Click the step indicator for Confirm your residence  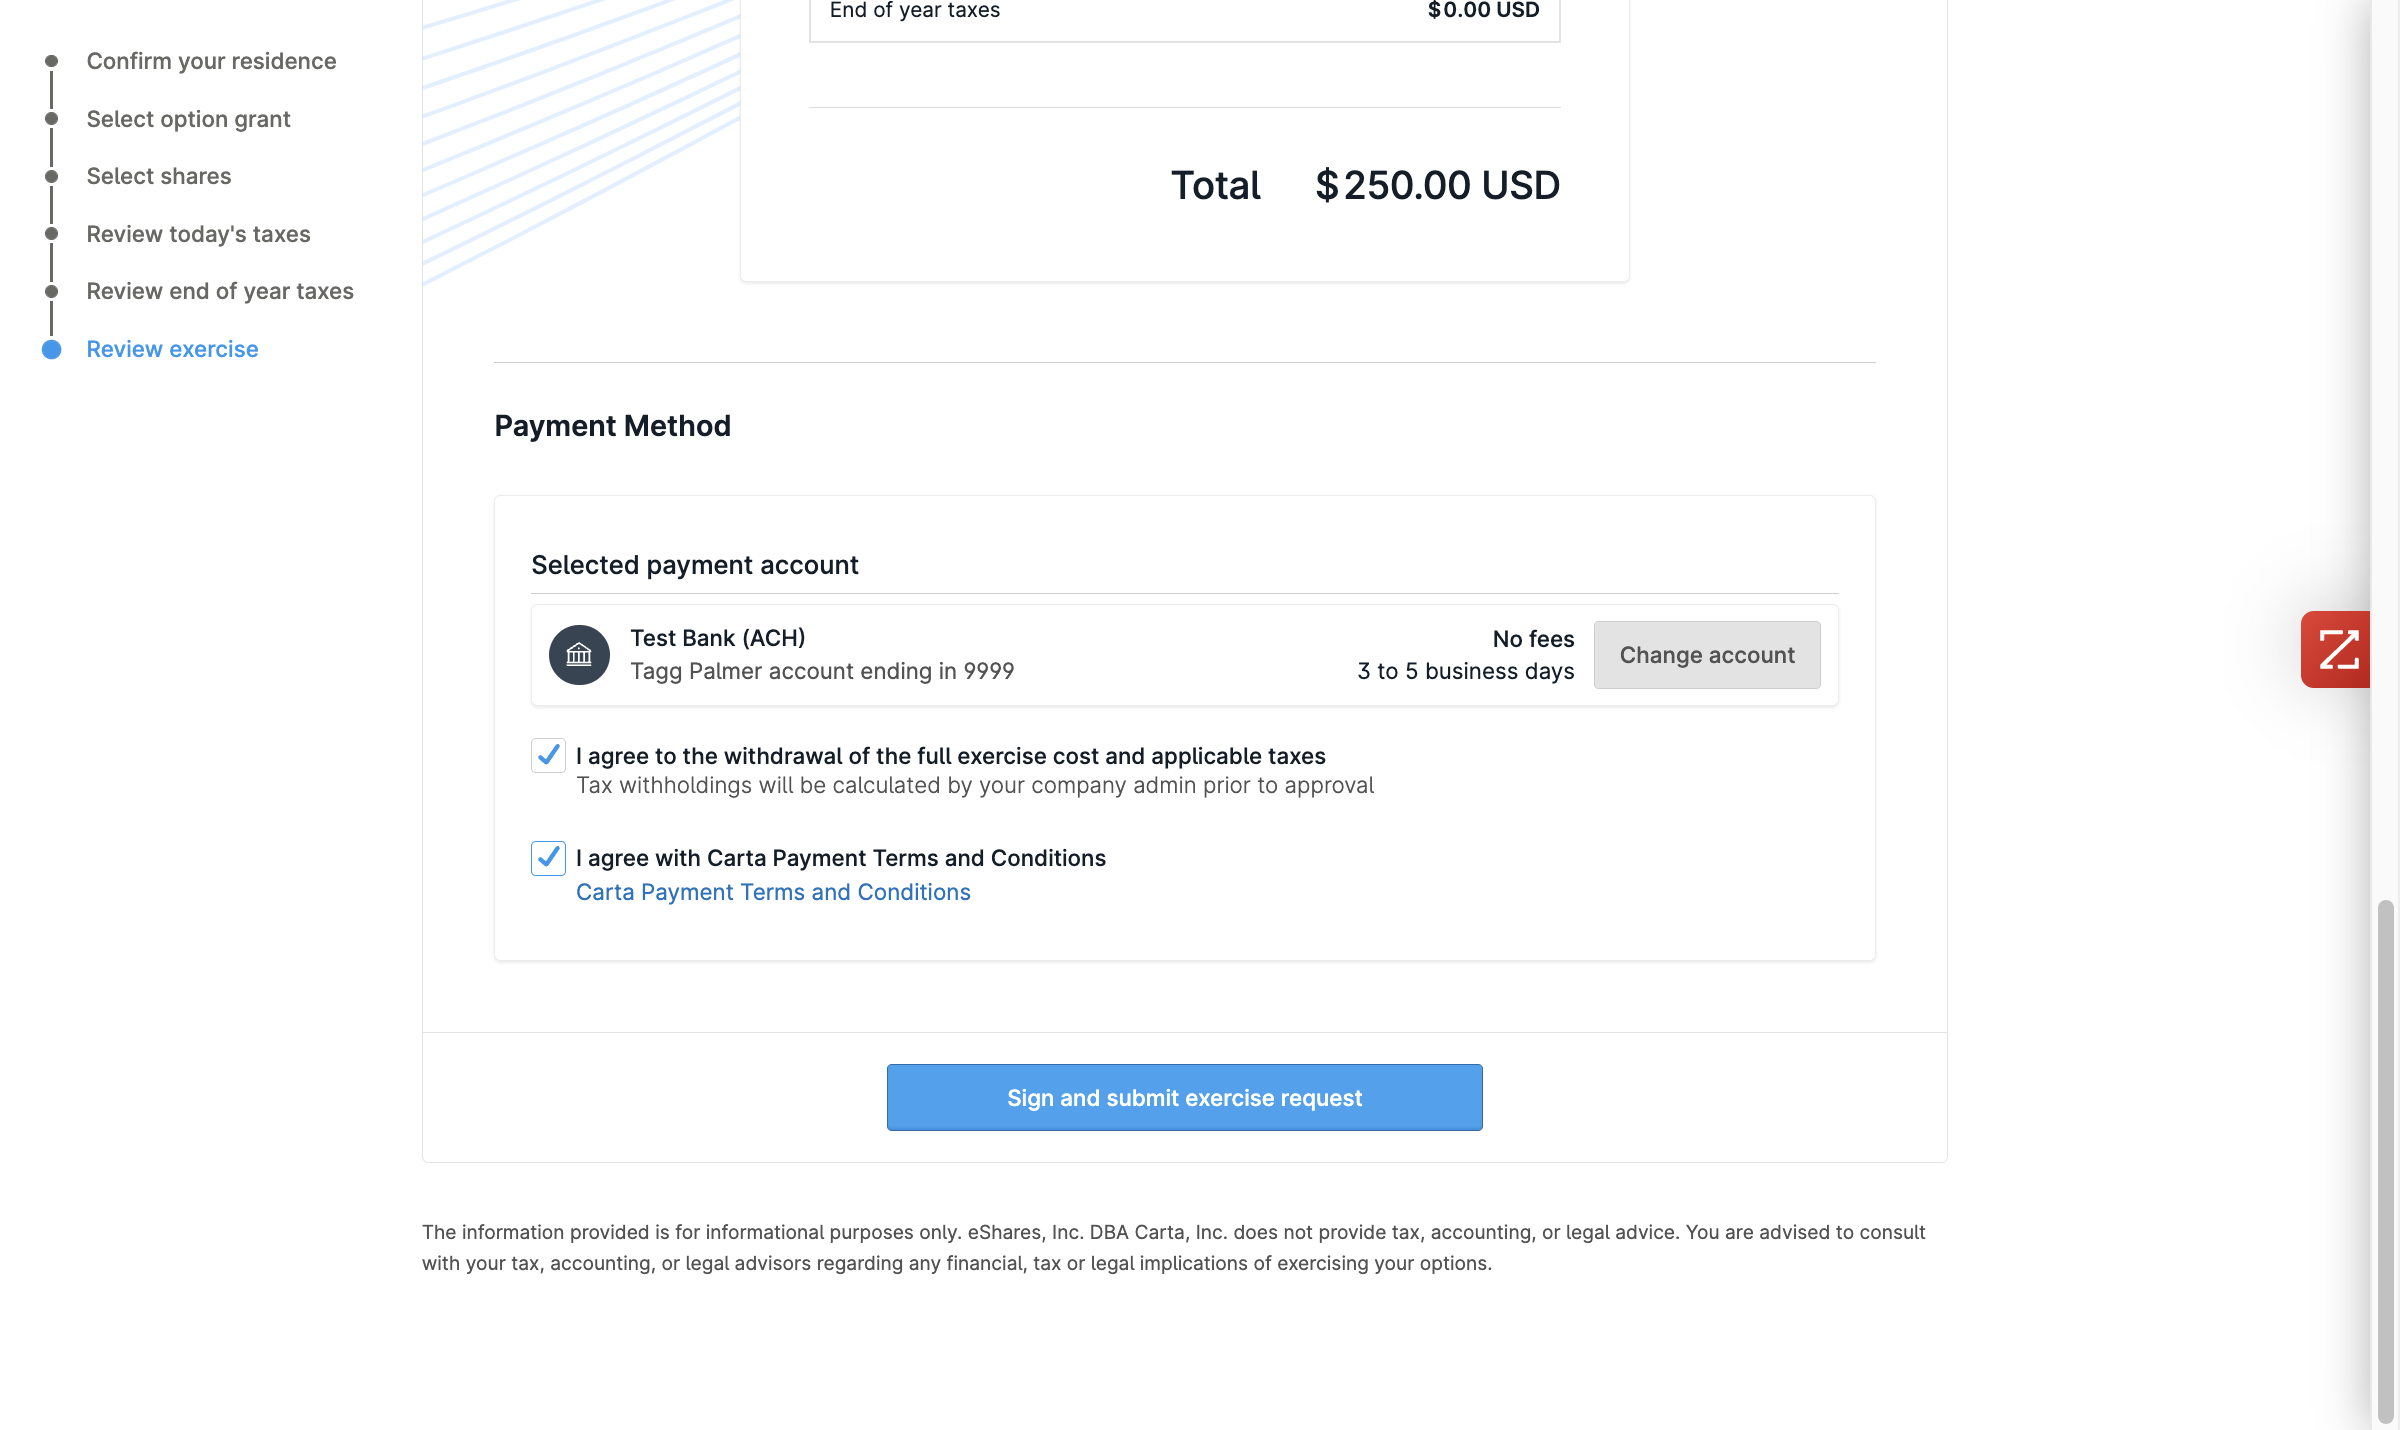click(51, 61)
